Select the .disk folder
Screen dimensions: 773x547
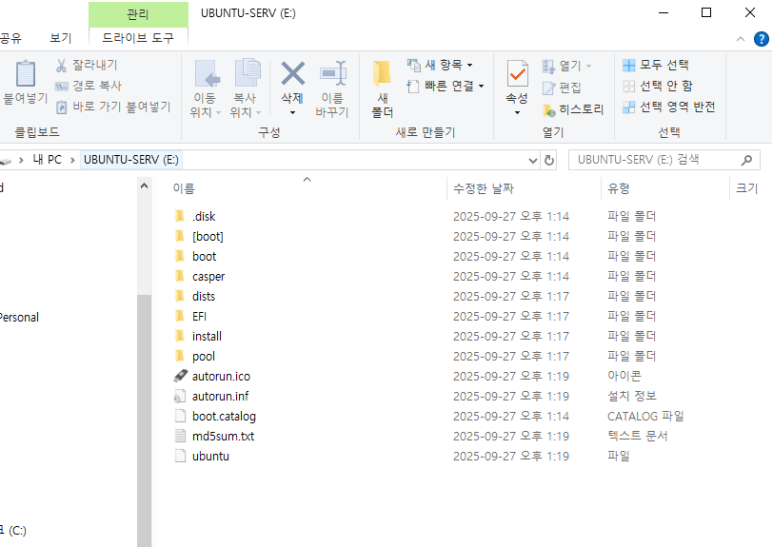tap(203, 216)
